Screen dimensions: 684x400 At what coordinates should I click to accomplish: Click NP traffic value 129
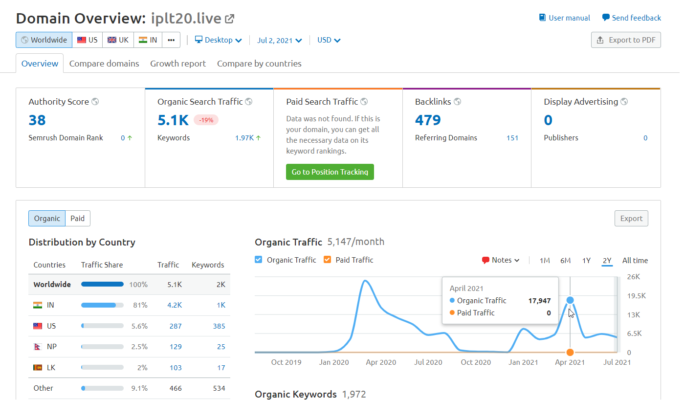(176, 347)
